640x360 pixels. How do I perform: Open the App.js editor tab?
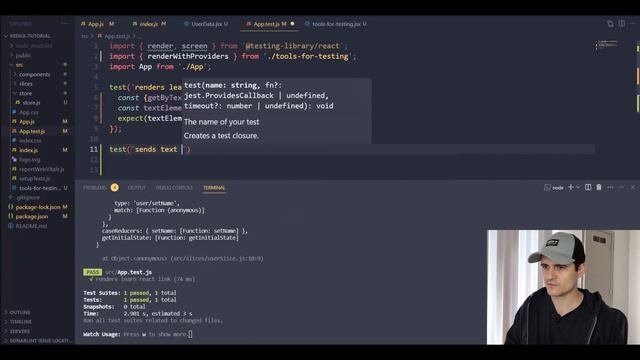pos(97,24)
